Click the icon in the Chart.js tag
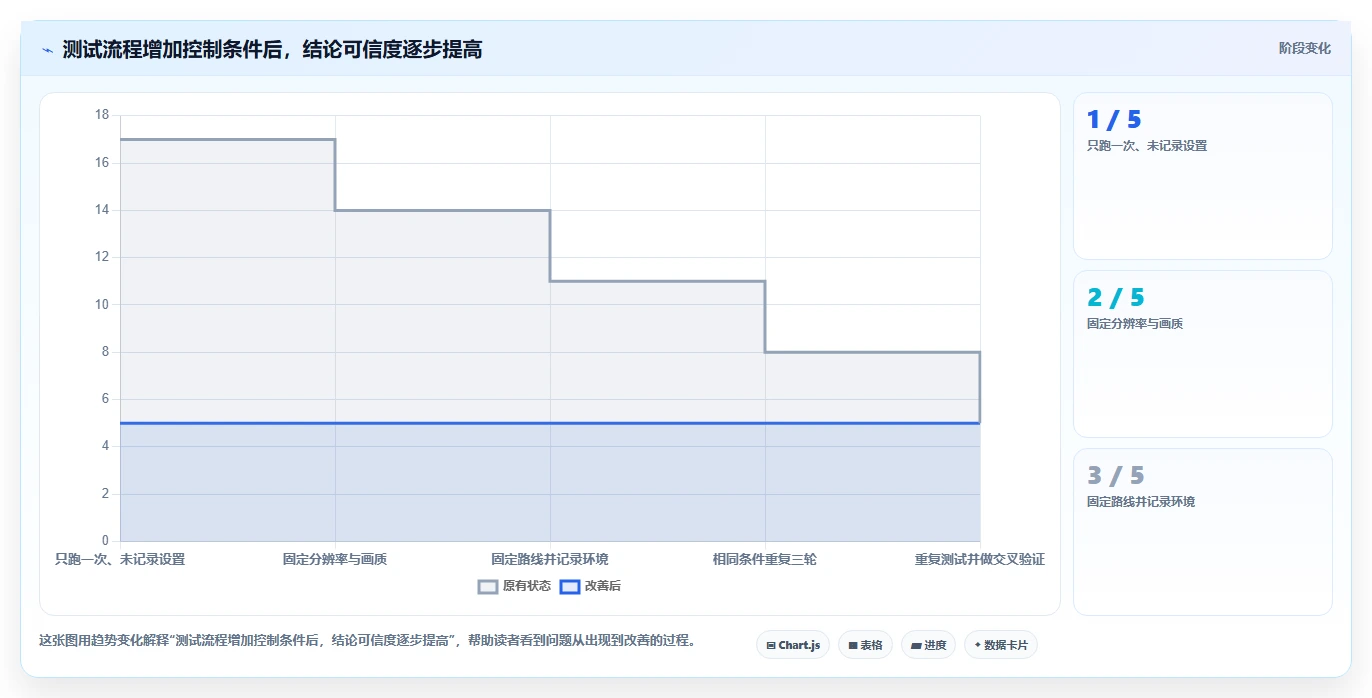The height and width of the screenshot is (698, 1372). click(x=771, y=646)
